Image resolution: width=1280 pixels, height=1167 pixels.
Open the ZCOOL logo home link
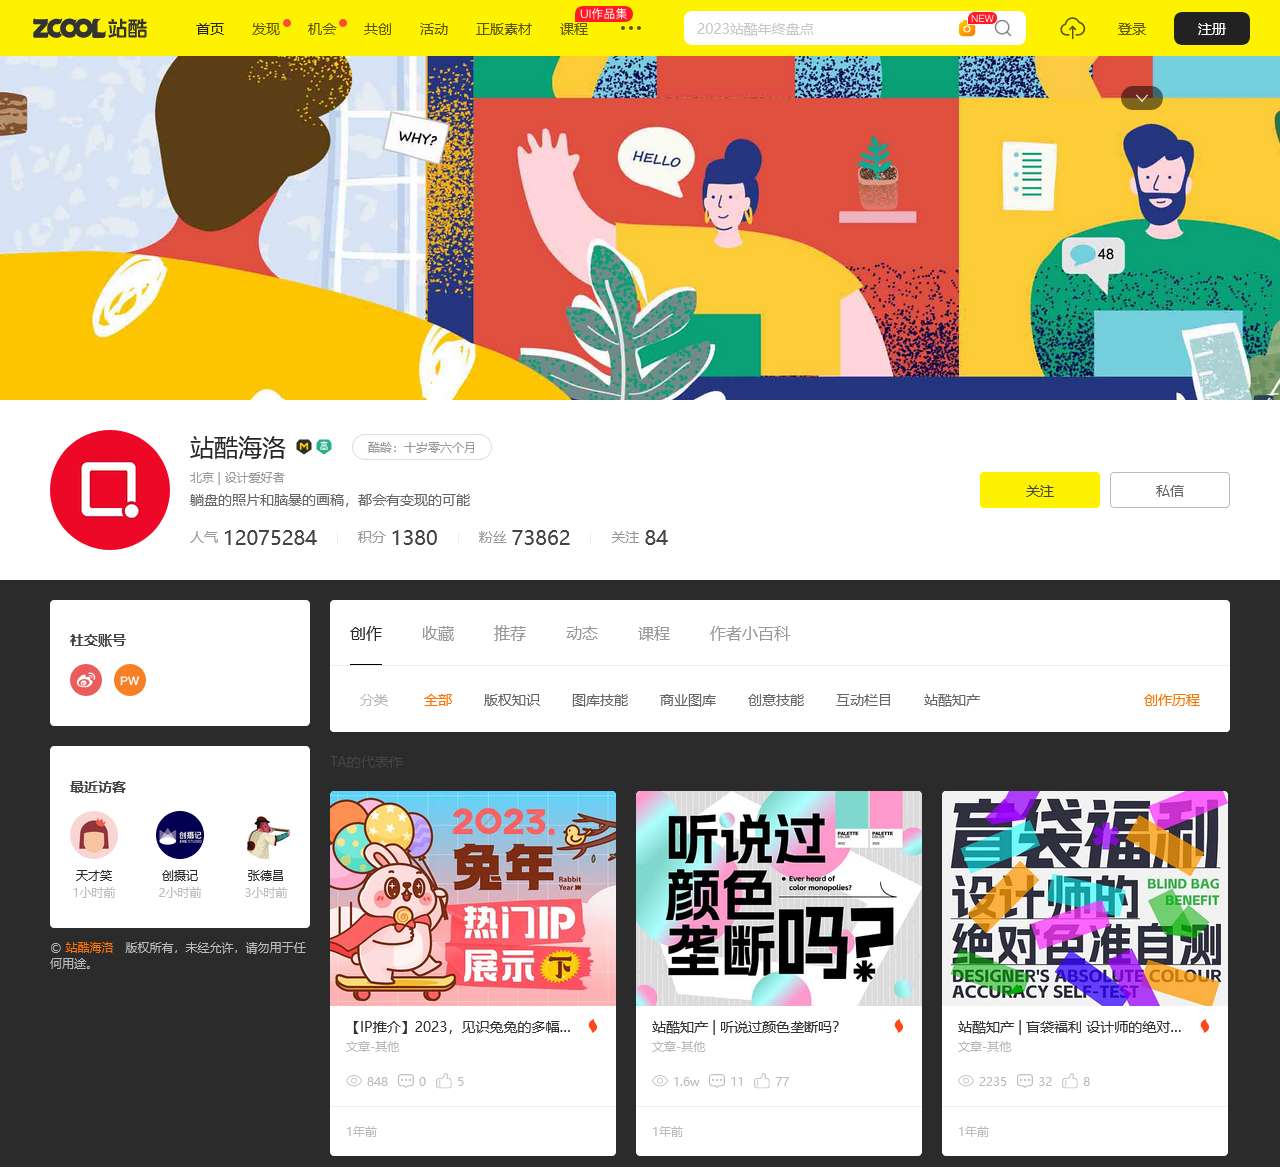point(90,28)
